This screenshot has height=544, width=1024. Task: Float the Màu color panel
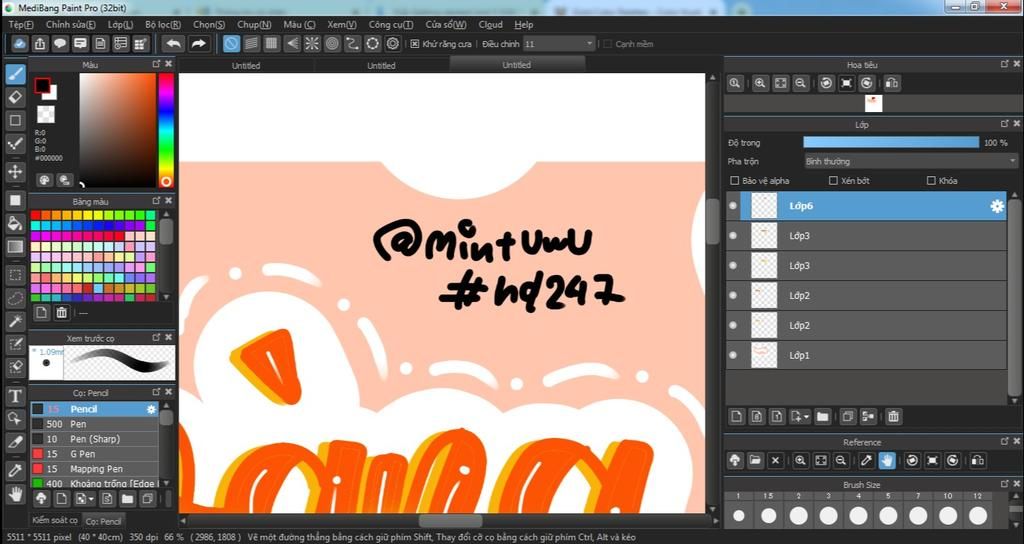156,64
